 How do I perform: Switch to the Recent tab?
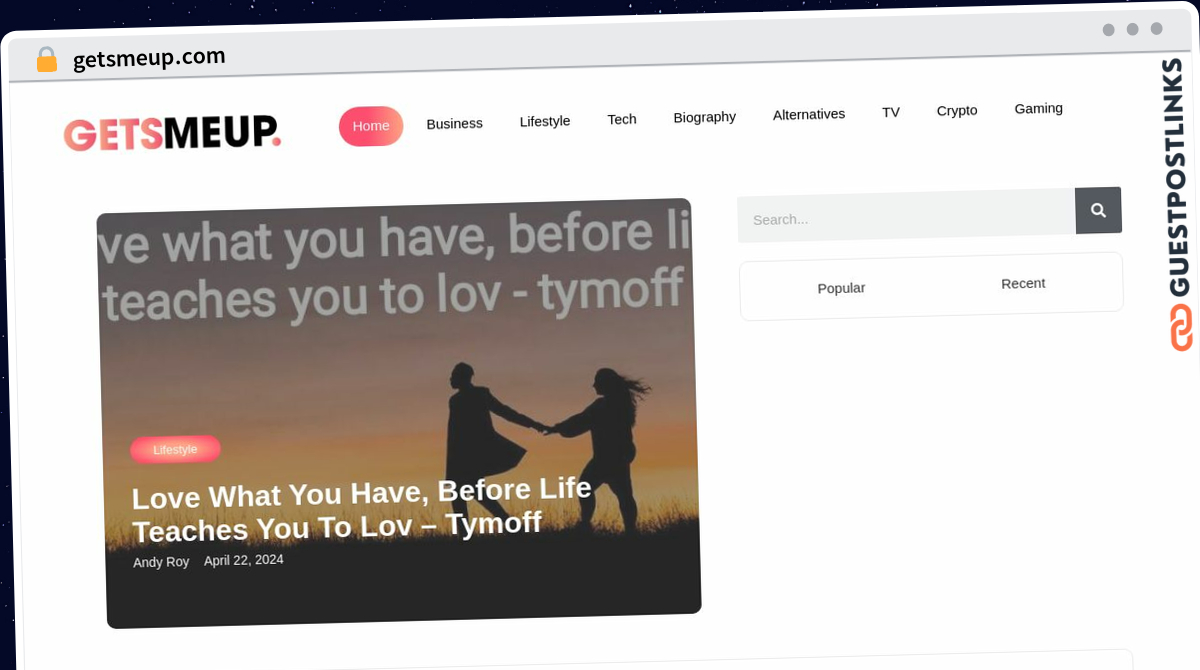[x=1023, y=284]
